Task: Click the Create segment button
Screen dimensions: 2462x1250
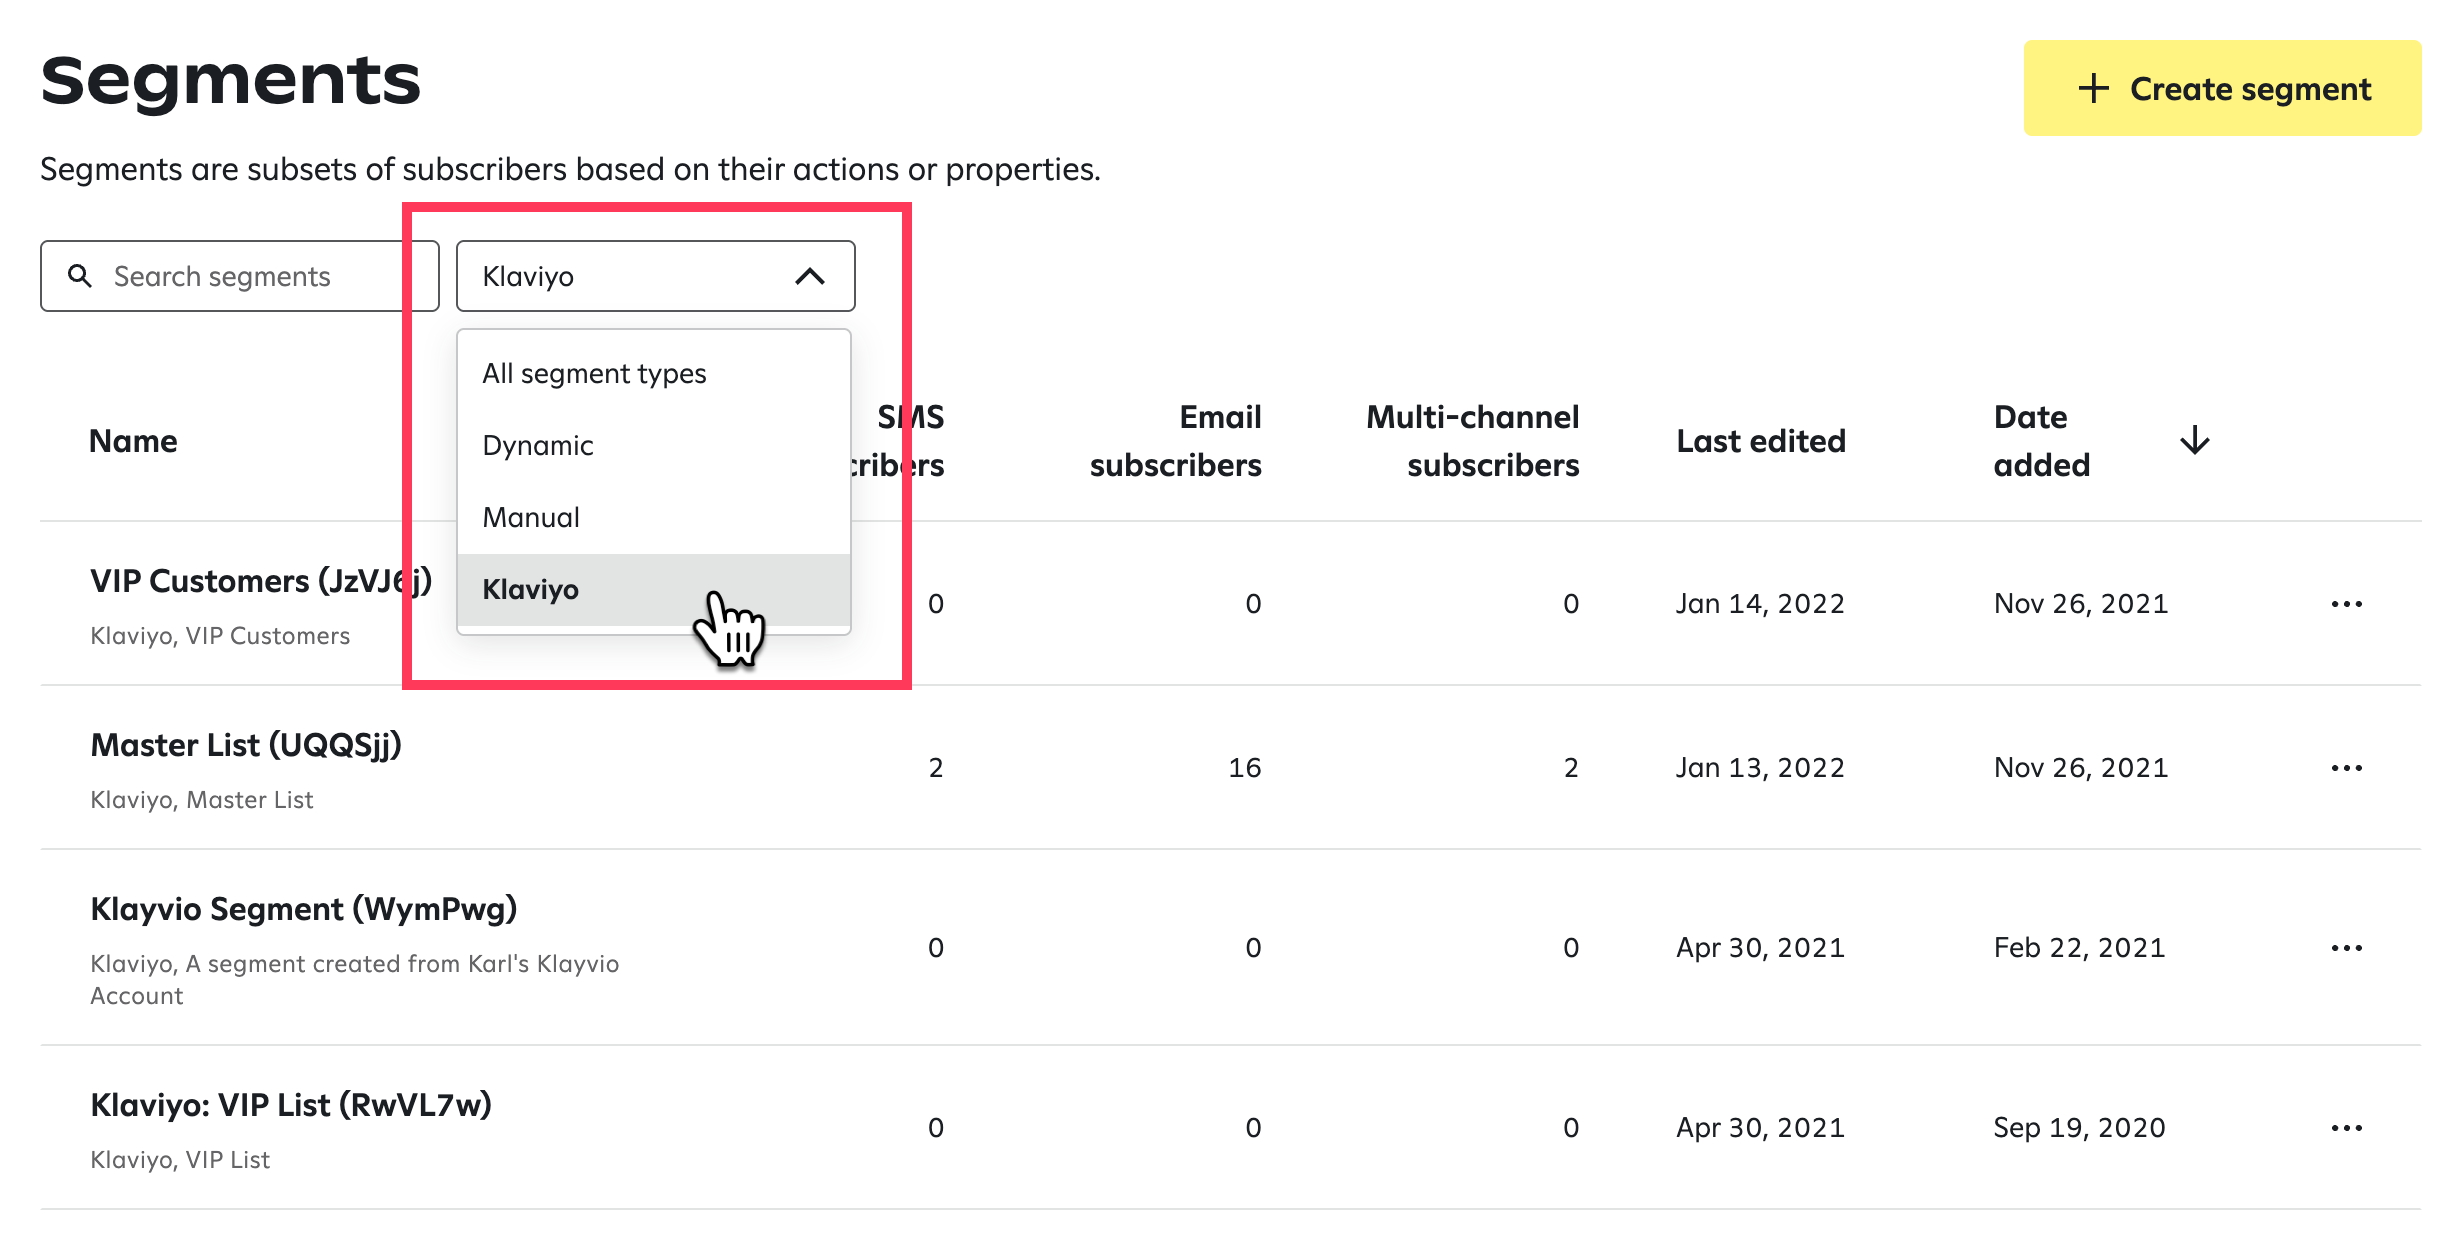Action: [x=2222, y=88]
